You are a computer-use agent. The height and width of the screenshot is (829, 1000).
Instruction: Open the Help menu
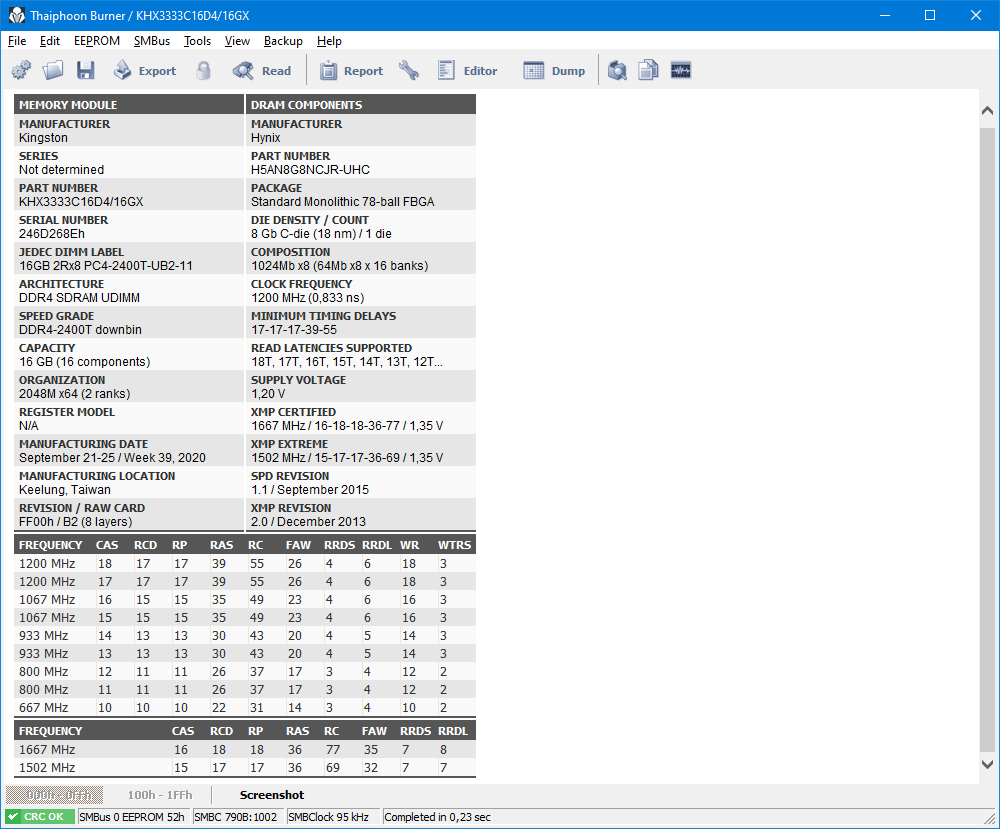[x=329, y=41]
